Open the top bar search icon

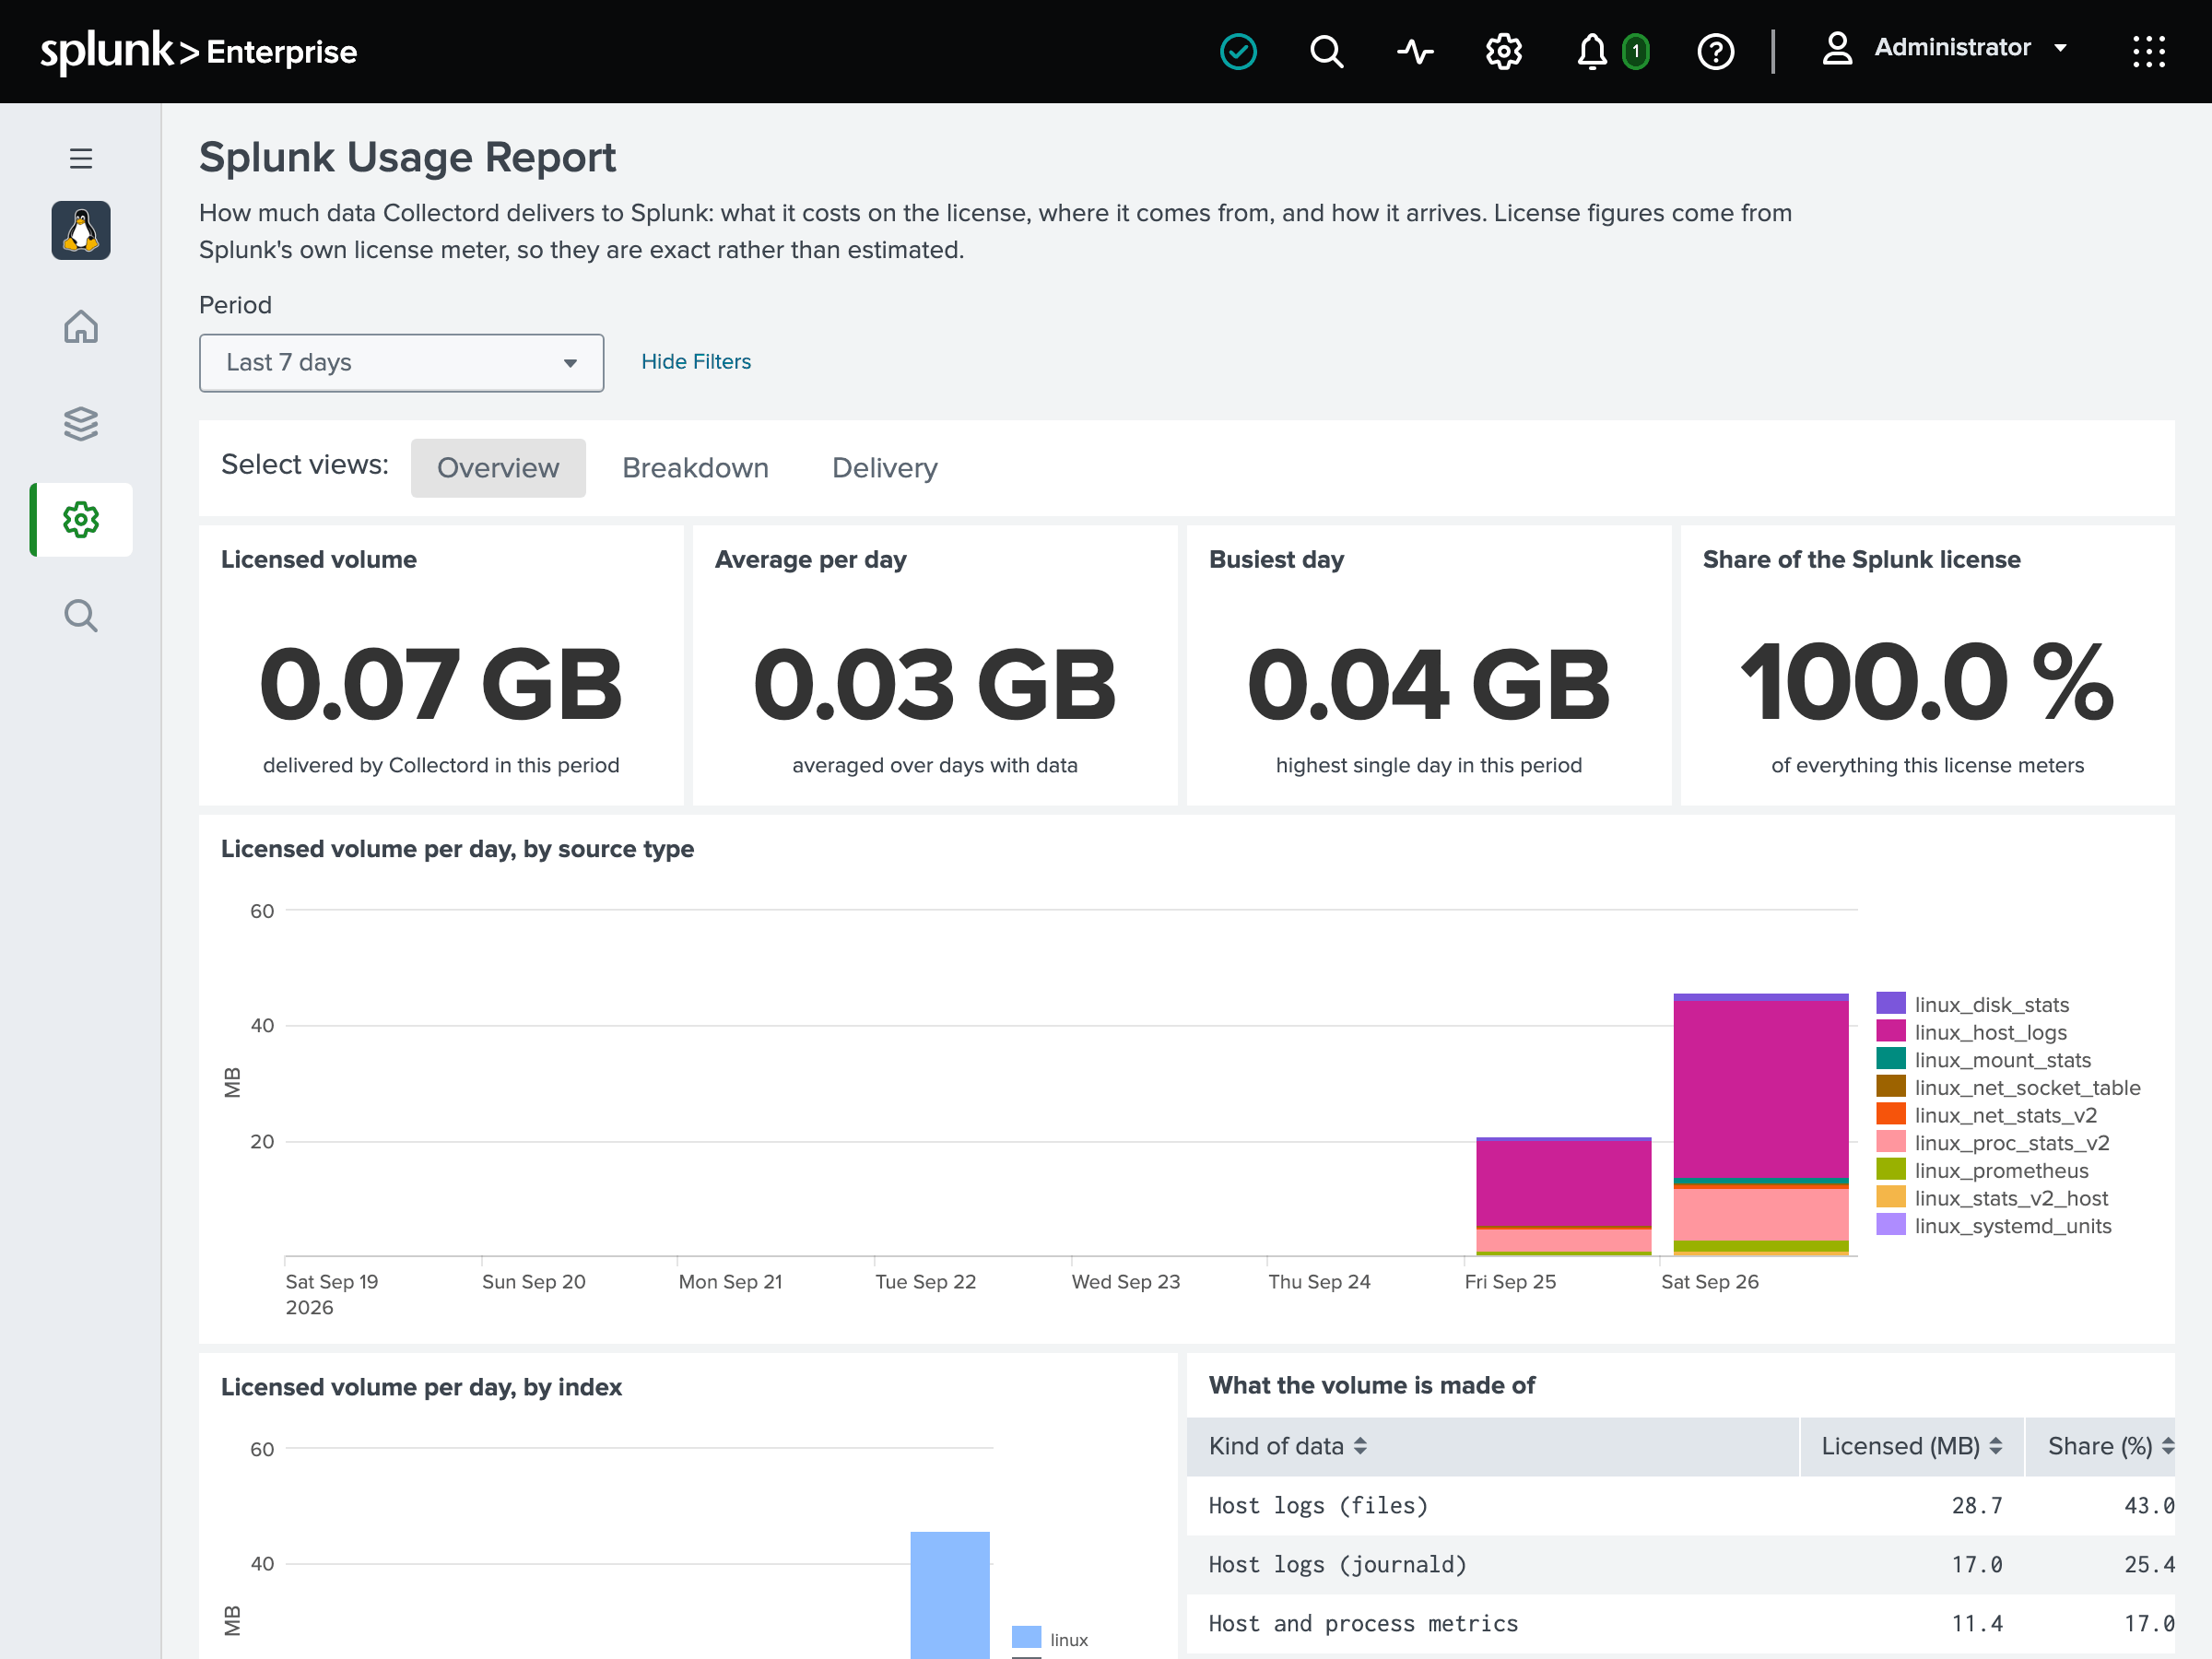click(1326, 51)
